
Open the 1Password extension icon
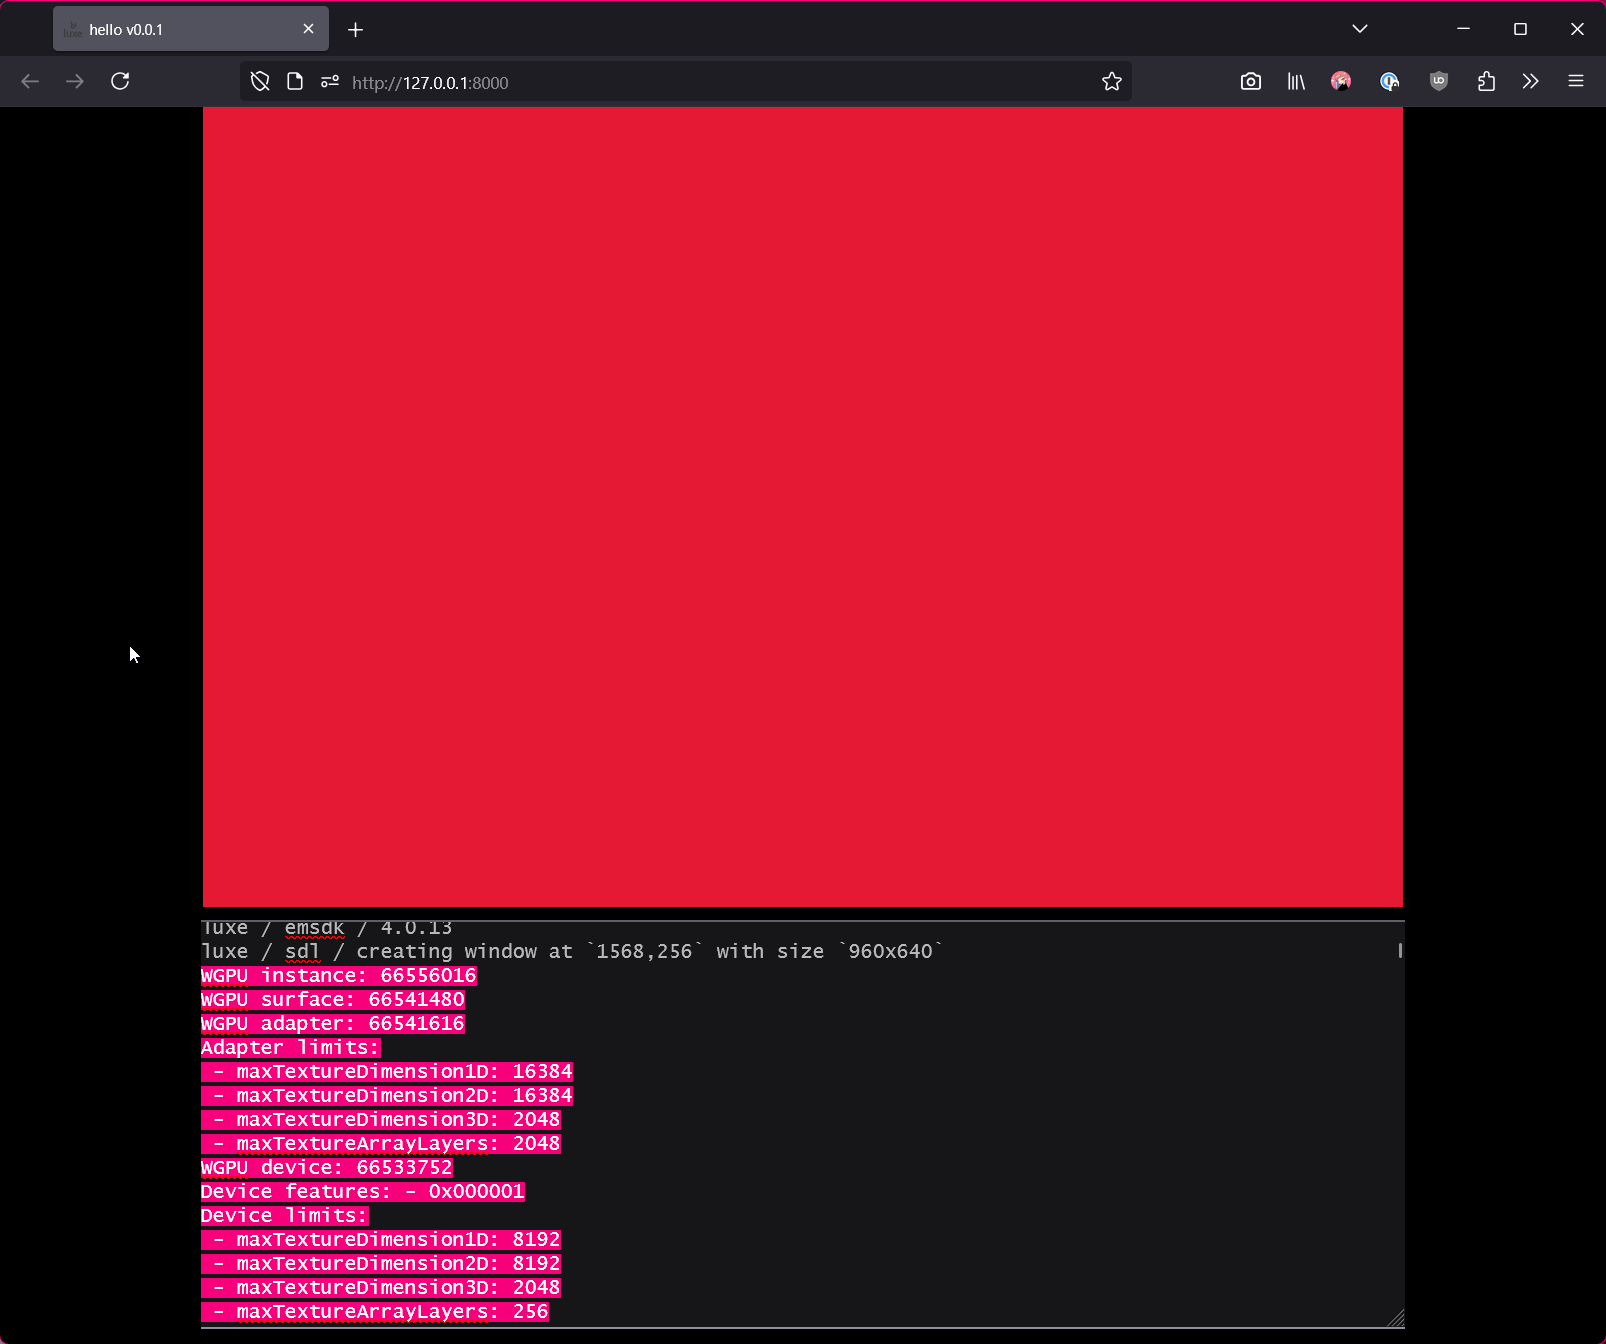pyautogui.click(x=1389, y=82)
